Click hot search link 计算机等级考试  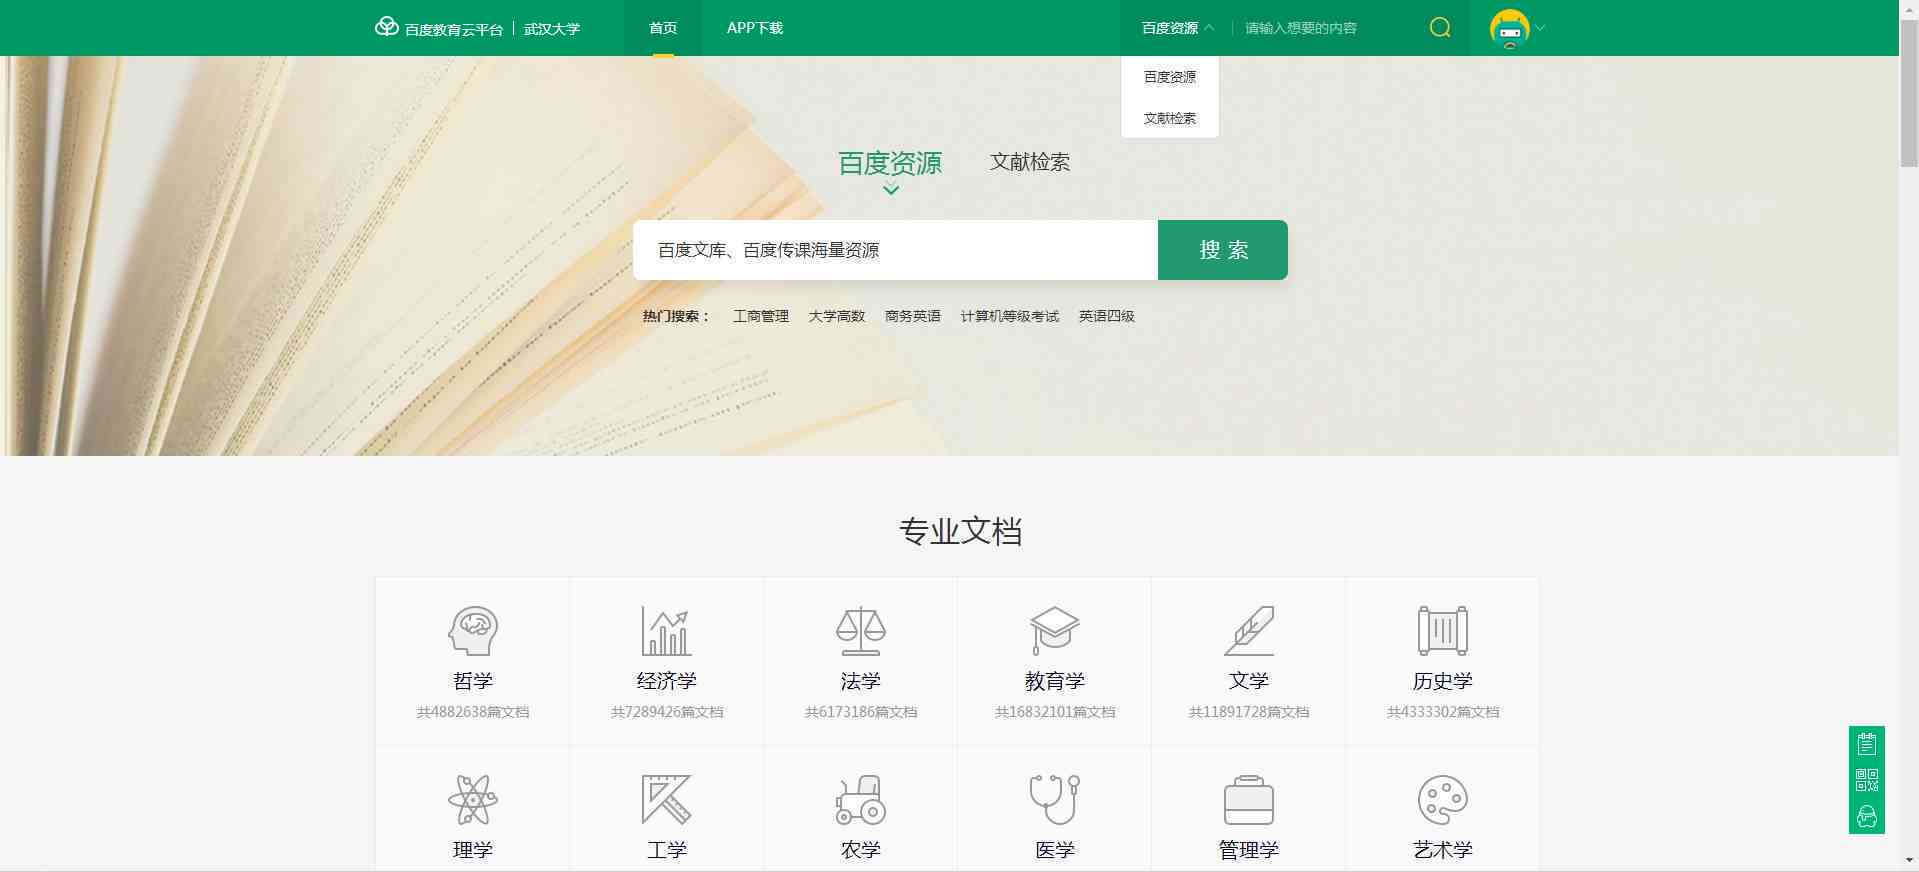[x=1010, y=316]
